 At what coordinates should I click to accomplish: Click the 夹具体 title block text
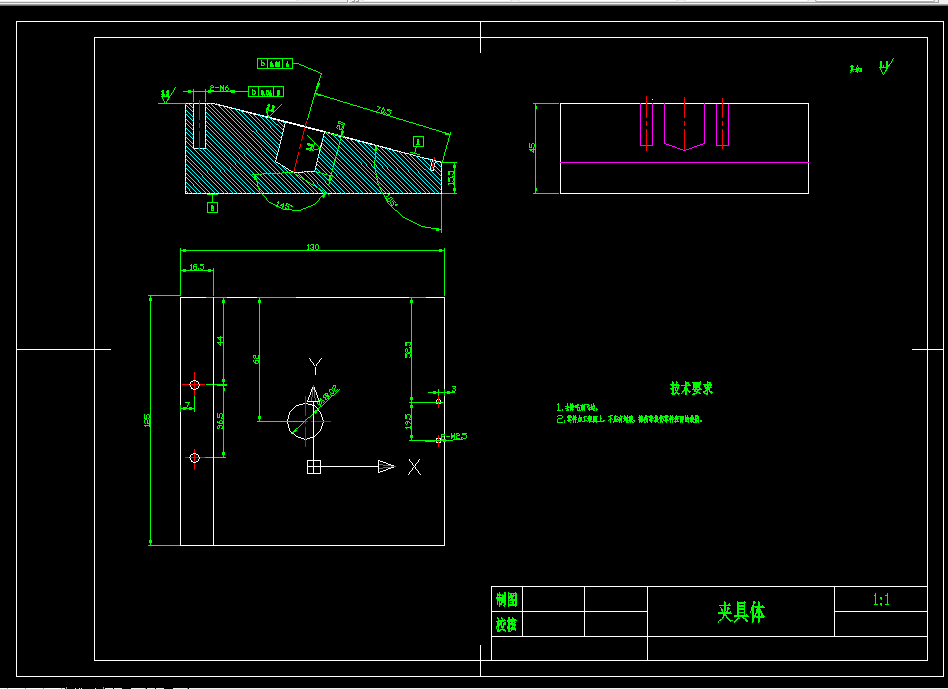click(x=741, y=612)
